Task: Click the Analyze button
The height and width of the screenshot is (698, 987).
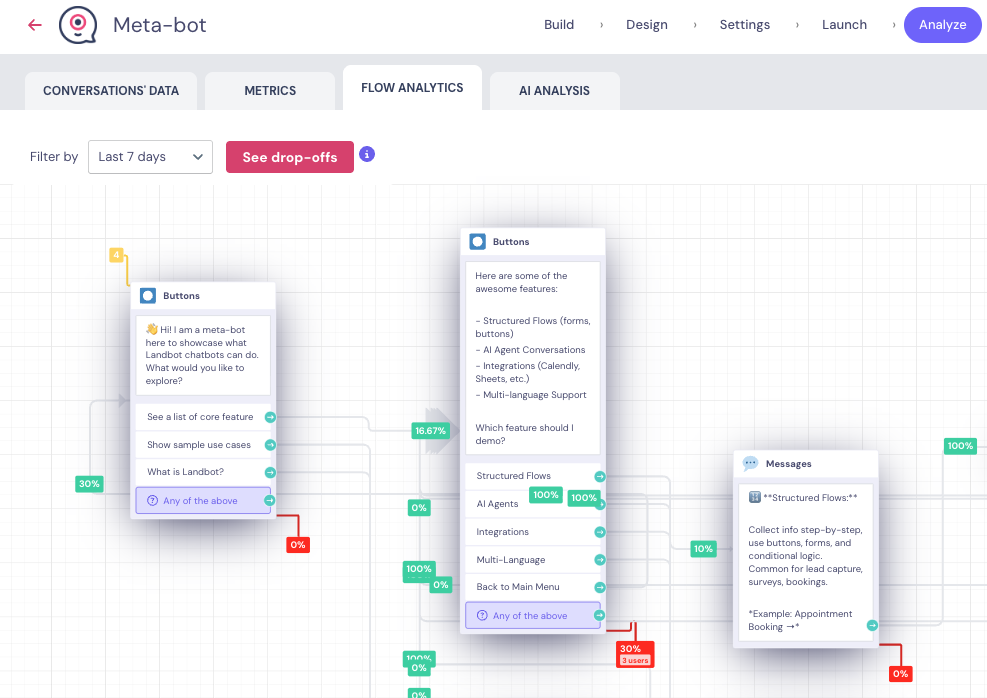Action: 942,25
